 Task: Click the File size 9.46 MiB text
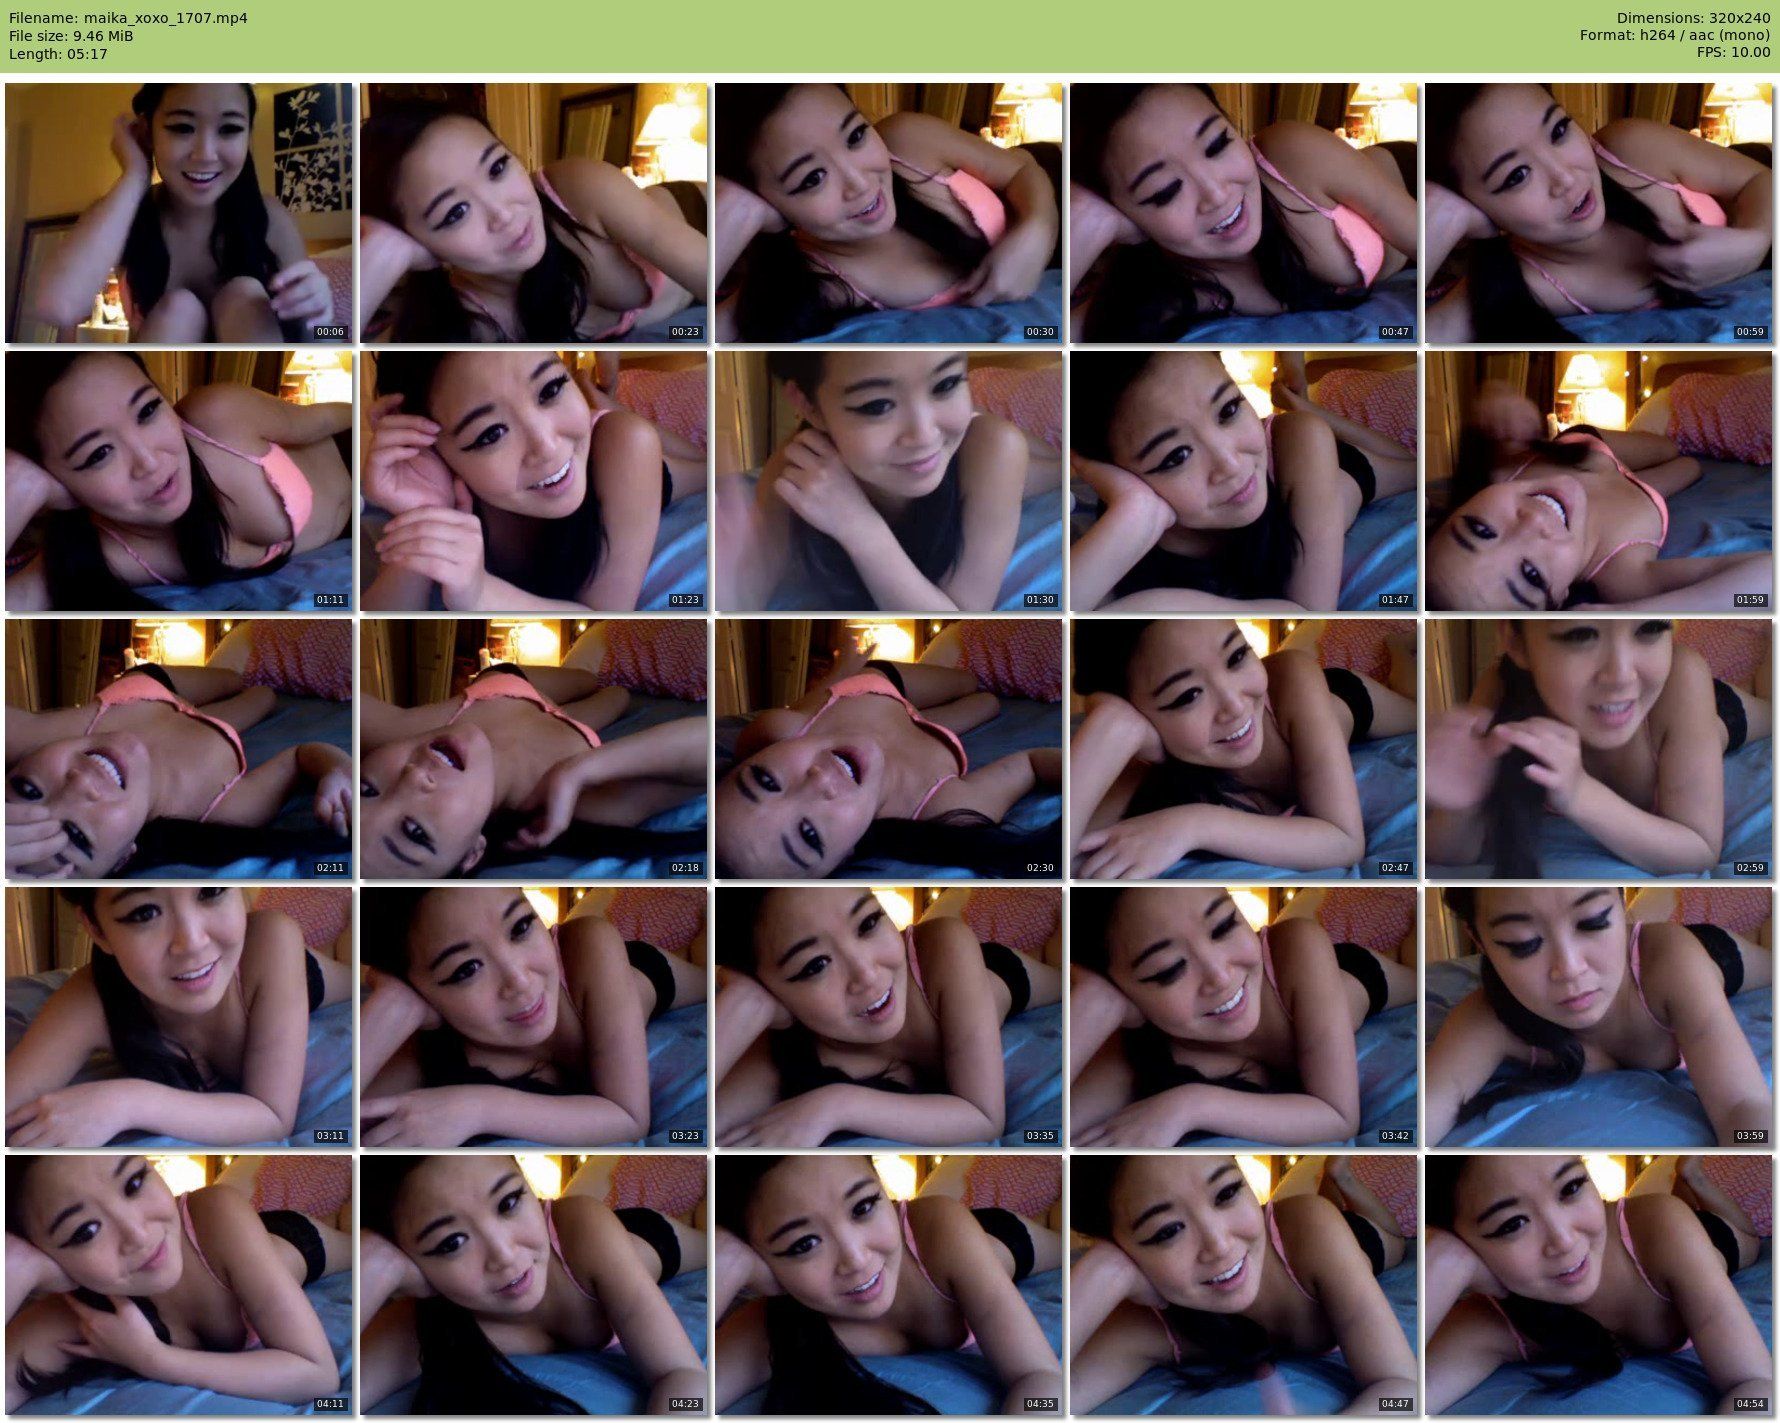click(71, 36)
